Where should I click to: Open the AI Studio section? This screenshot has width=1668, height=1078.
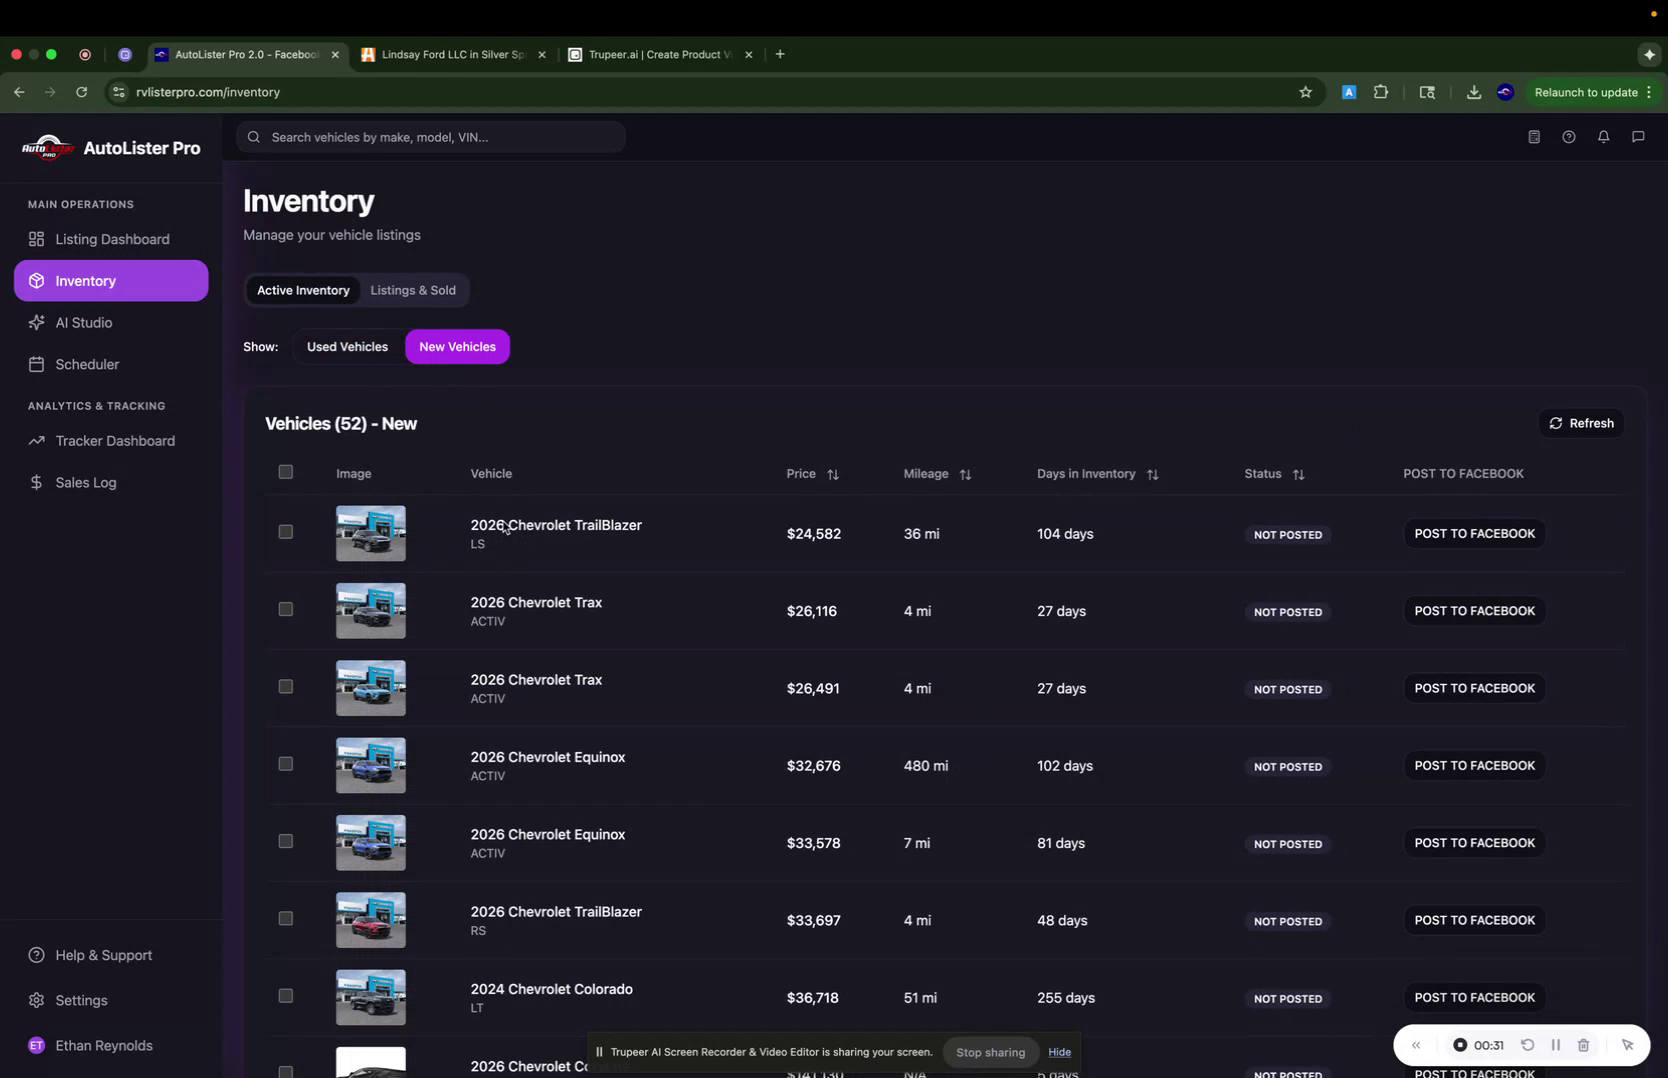(83, 322)
